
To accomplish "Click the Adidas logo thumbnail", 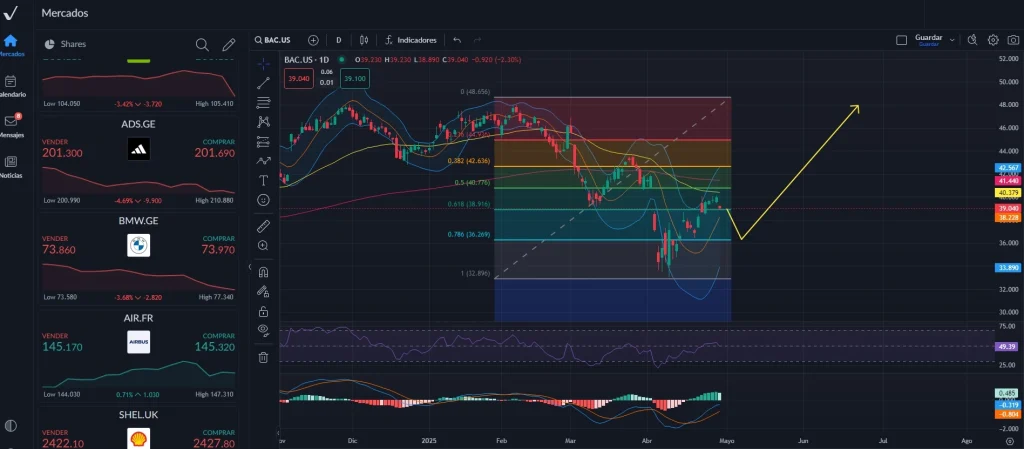I will (x=138, y=149).
